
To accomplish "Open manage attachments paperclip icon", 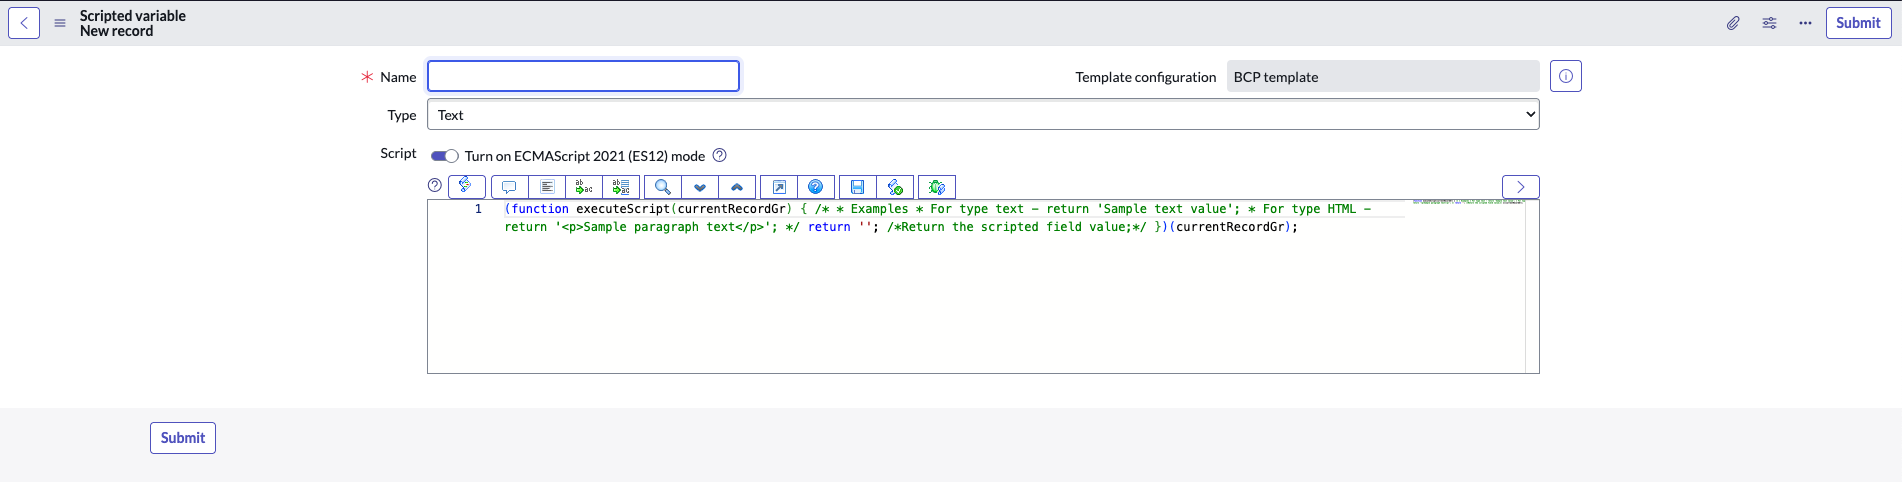I will point(1733,23).
